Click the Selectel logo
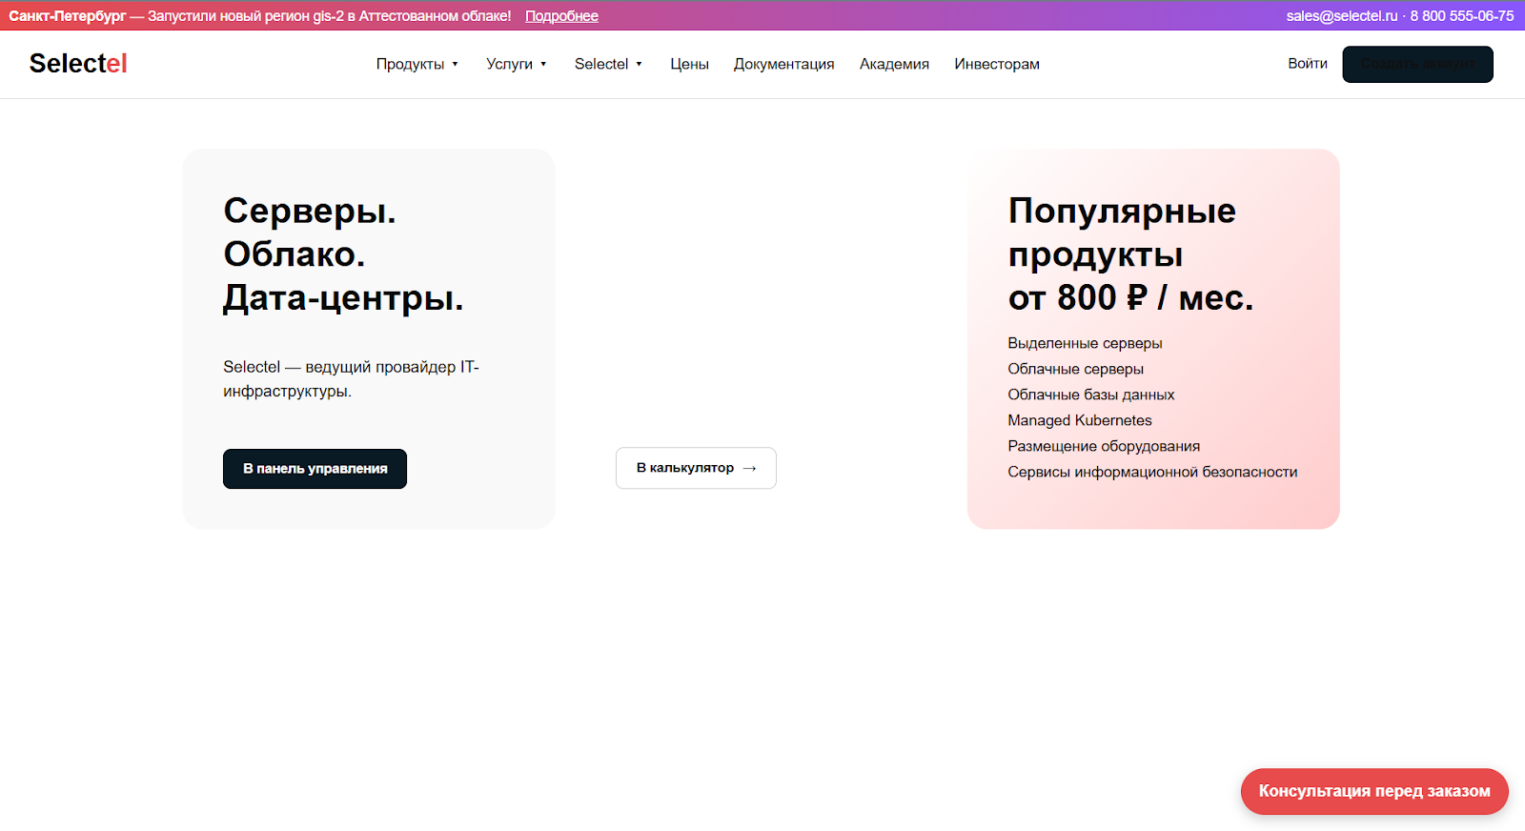Image resolution: width=1525 pixels, height=831 pixels. click(x=77, y=63)
